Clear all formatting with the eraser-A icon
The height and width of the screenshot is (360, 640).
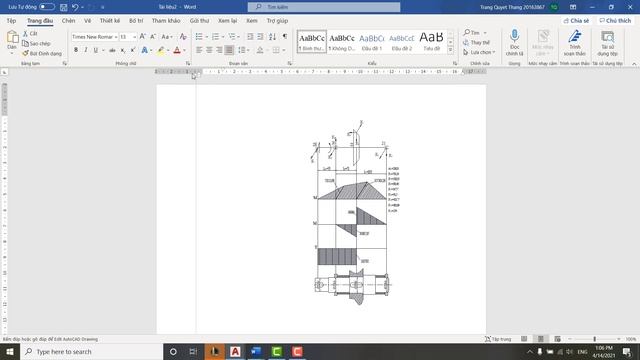point(183,37)
